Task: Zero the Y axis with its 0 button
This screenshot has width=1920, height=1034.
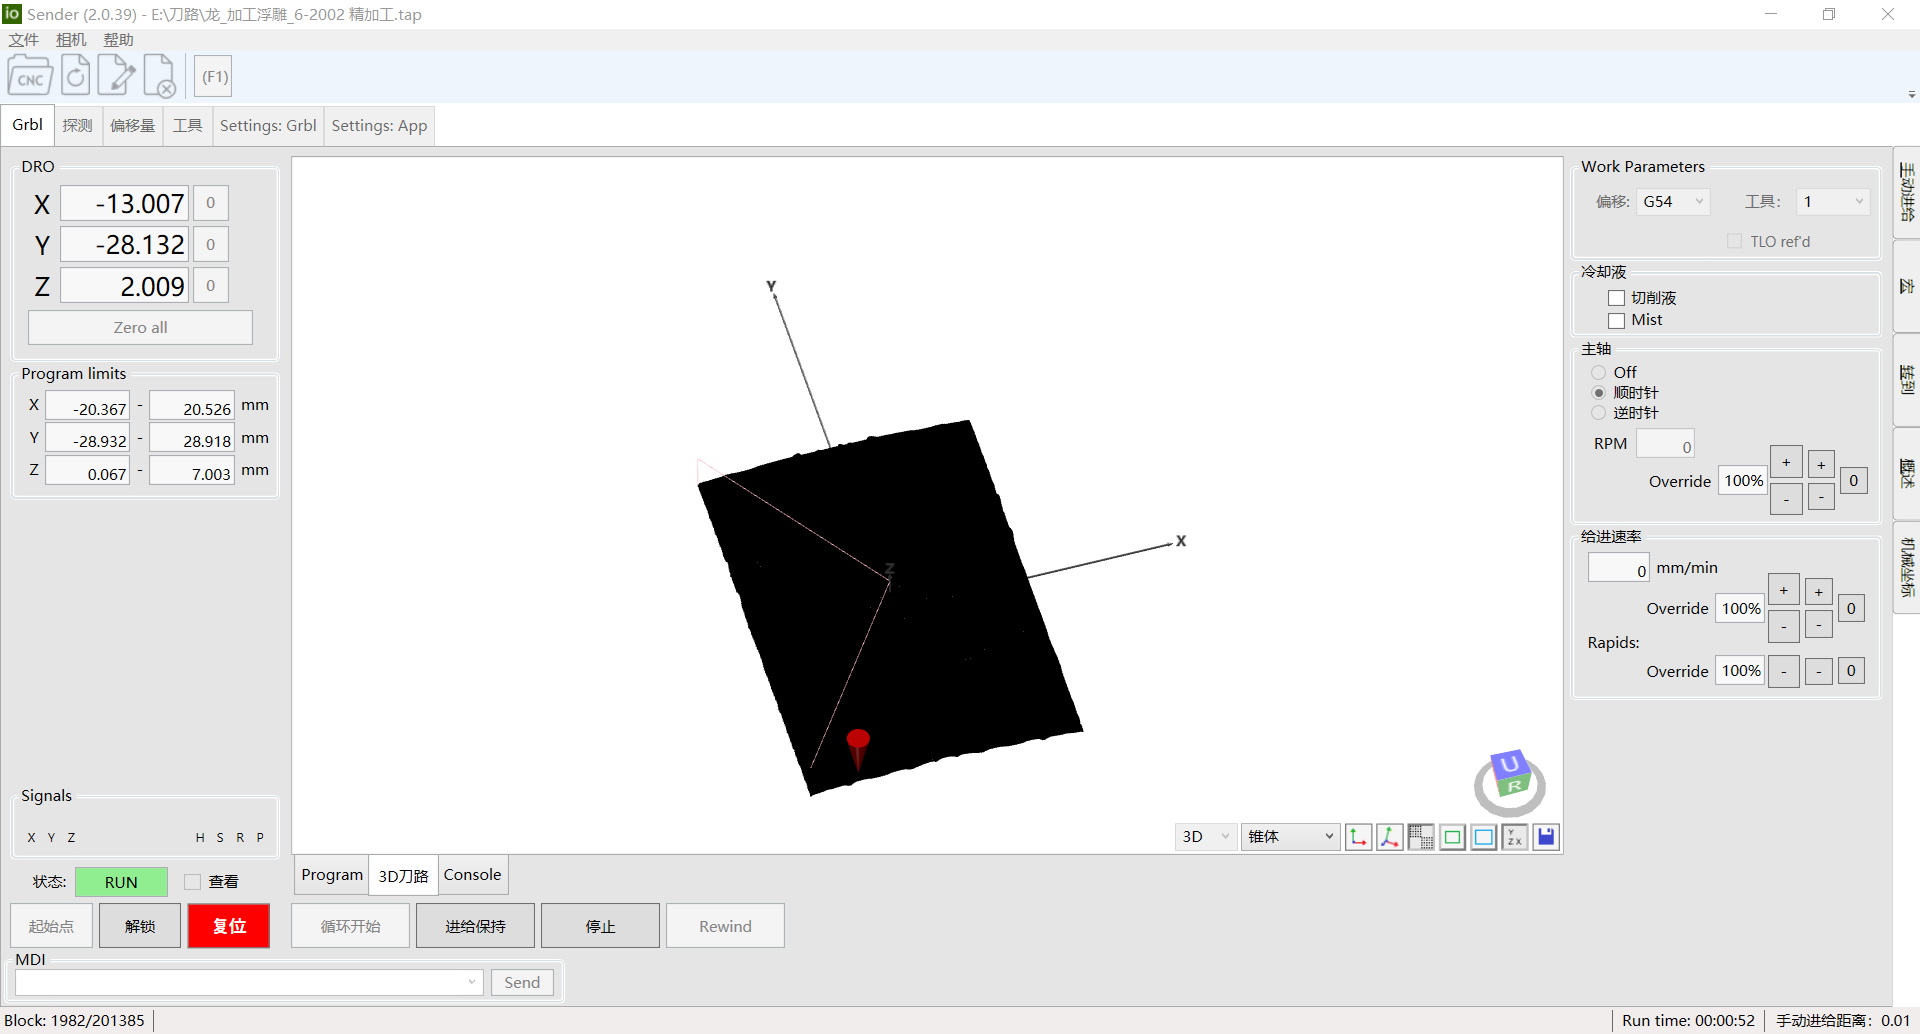Action: (x=210, y=244)
